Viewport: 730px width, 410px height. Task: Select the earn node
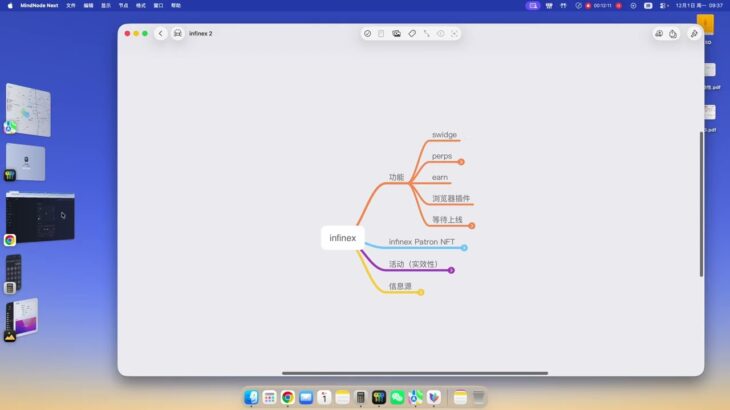pyautogui.click(x=439, y=177)
